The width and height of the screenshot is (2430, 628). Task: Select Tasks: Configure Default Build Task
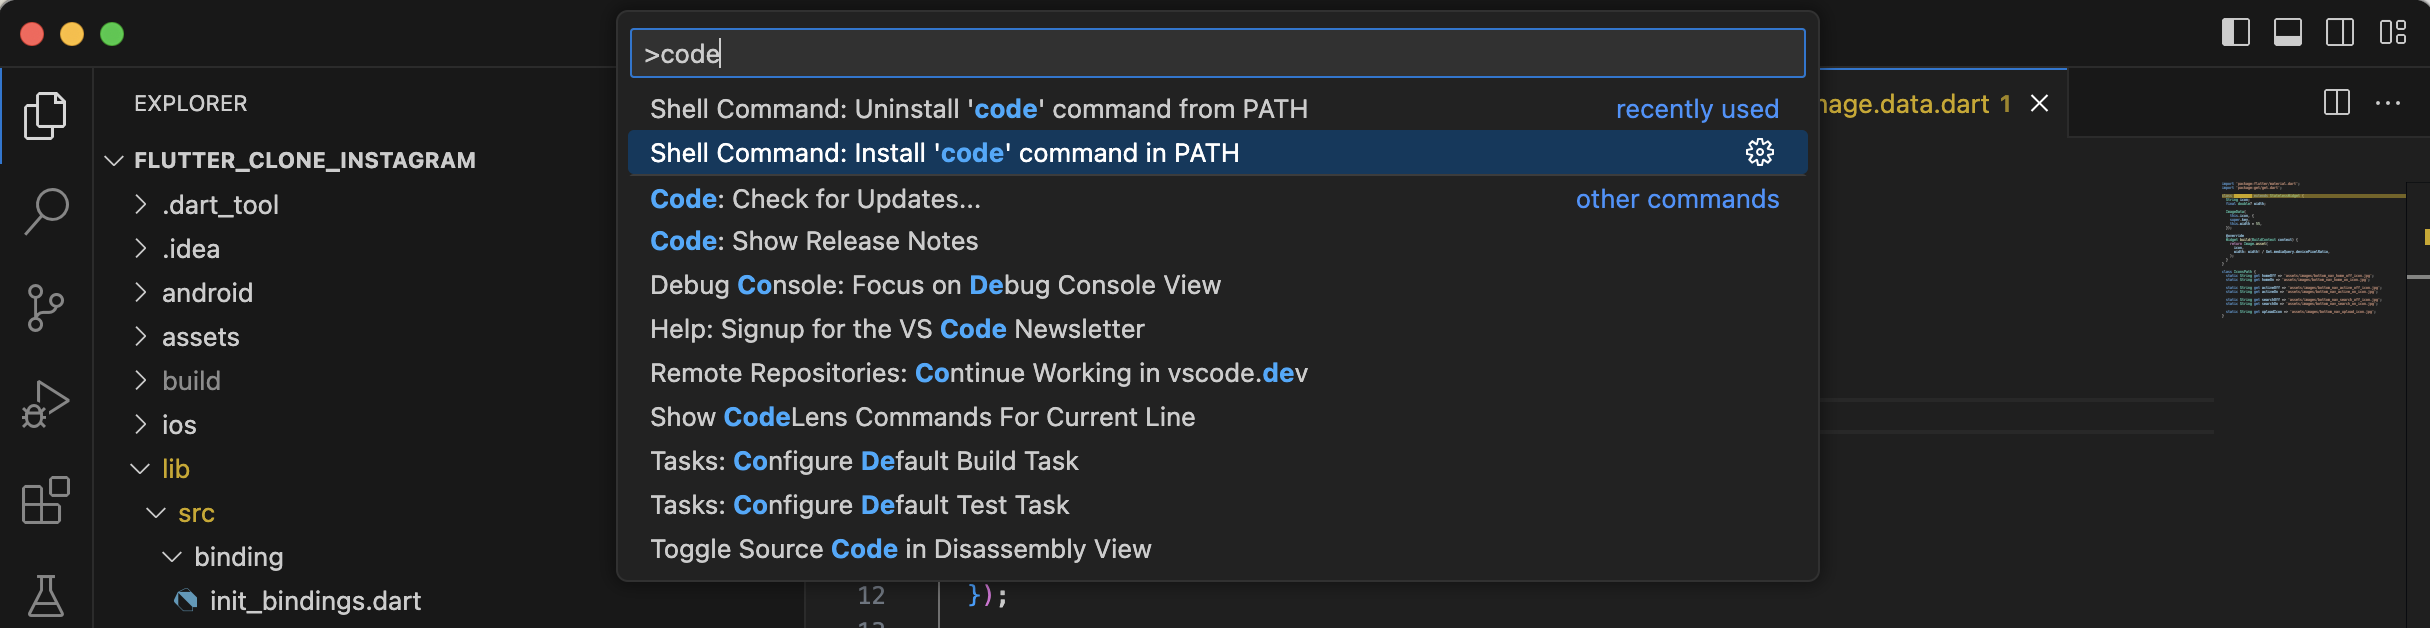click(864, 461)
